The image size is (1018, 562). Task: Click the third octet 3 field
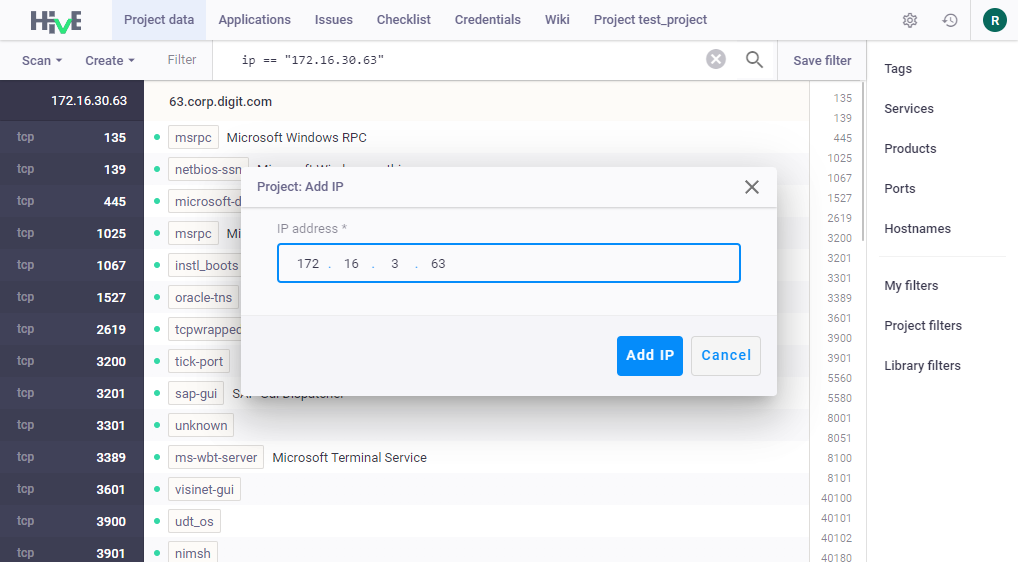coord(395,263)
